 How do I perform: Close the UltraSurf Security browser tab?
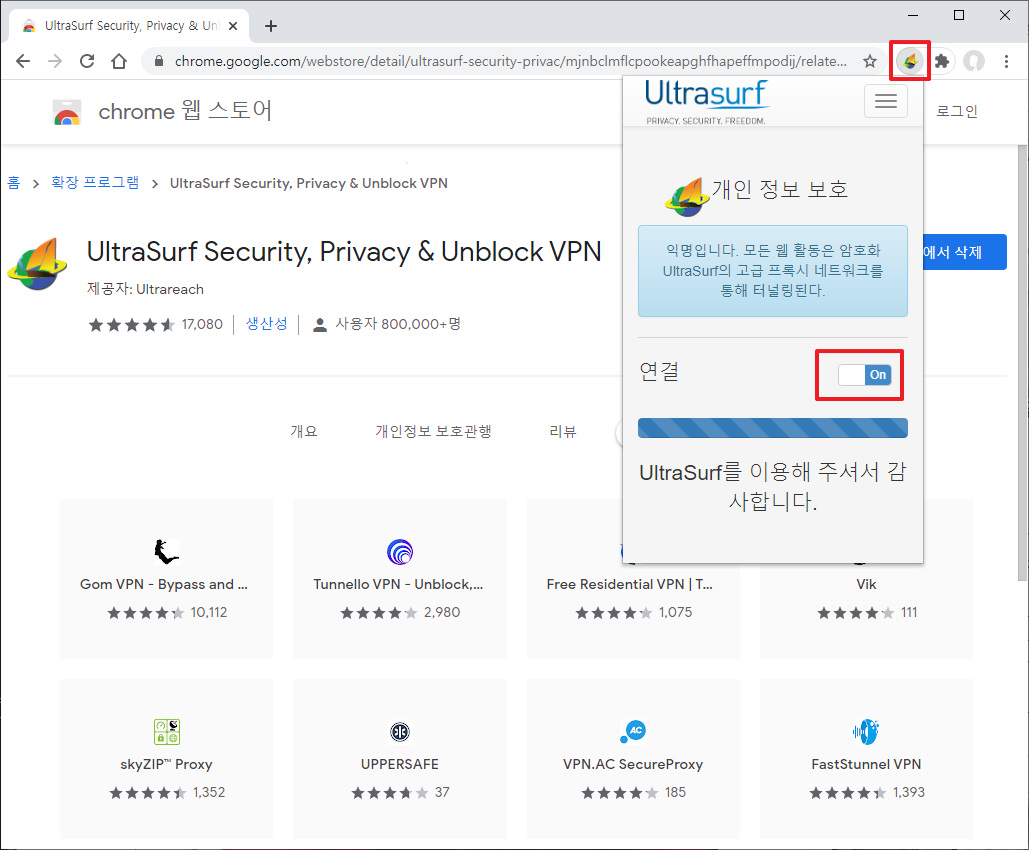pos(233,26)
